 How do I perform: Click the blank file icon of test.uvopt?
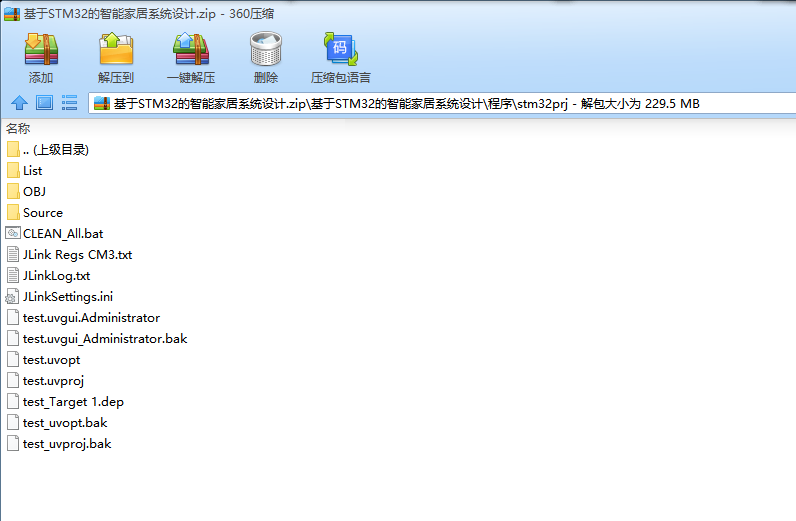[13, 360]
